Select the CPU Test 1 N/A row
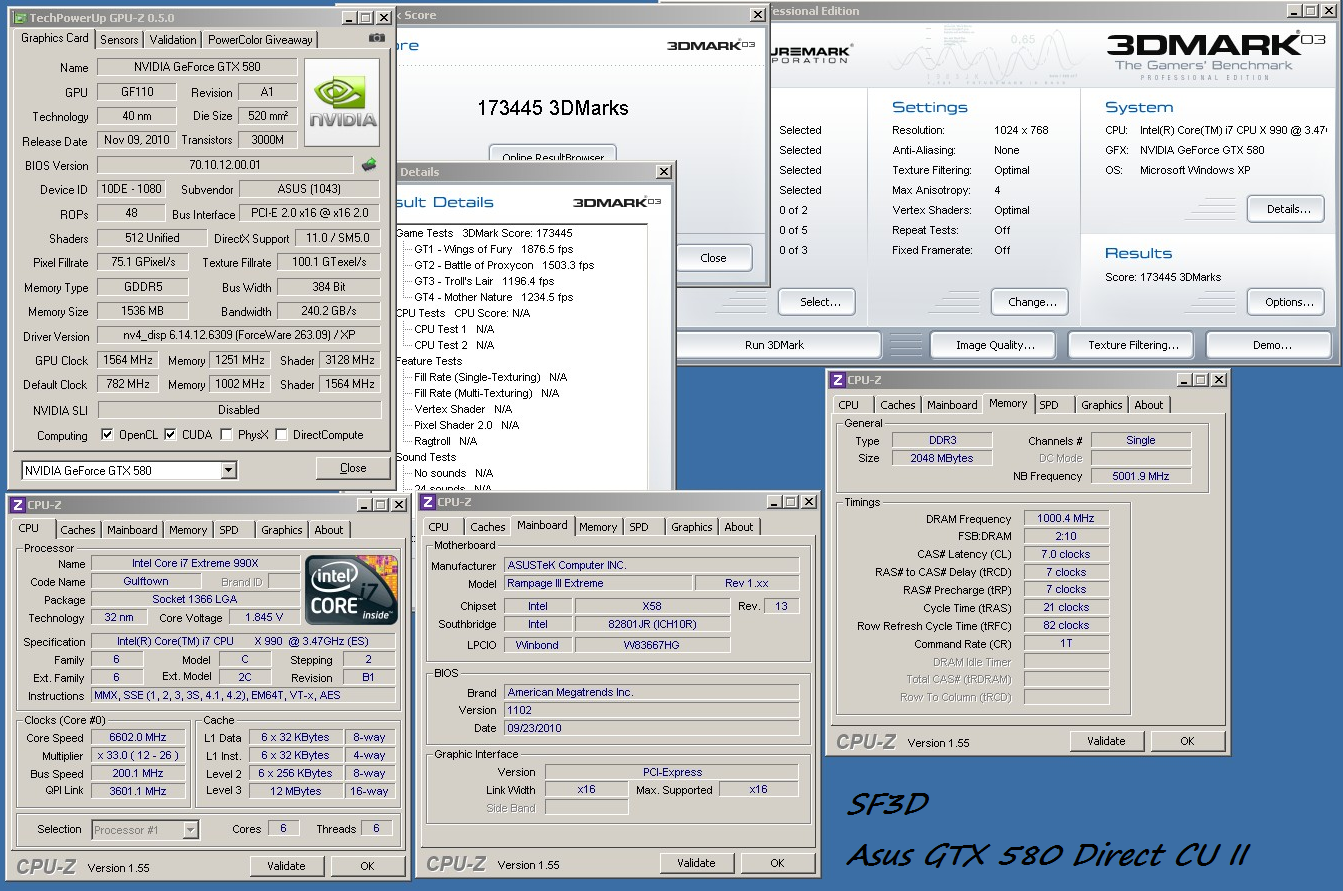The width and height of the screenshot is (1343, 891). click(454, 329)
